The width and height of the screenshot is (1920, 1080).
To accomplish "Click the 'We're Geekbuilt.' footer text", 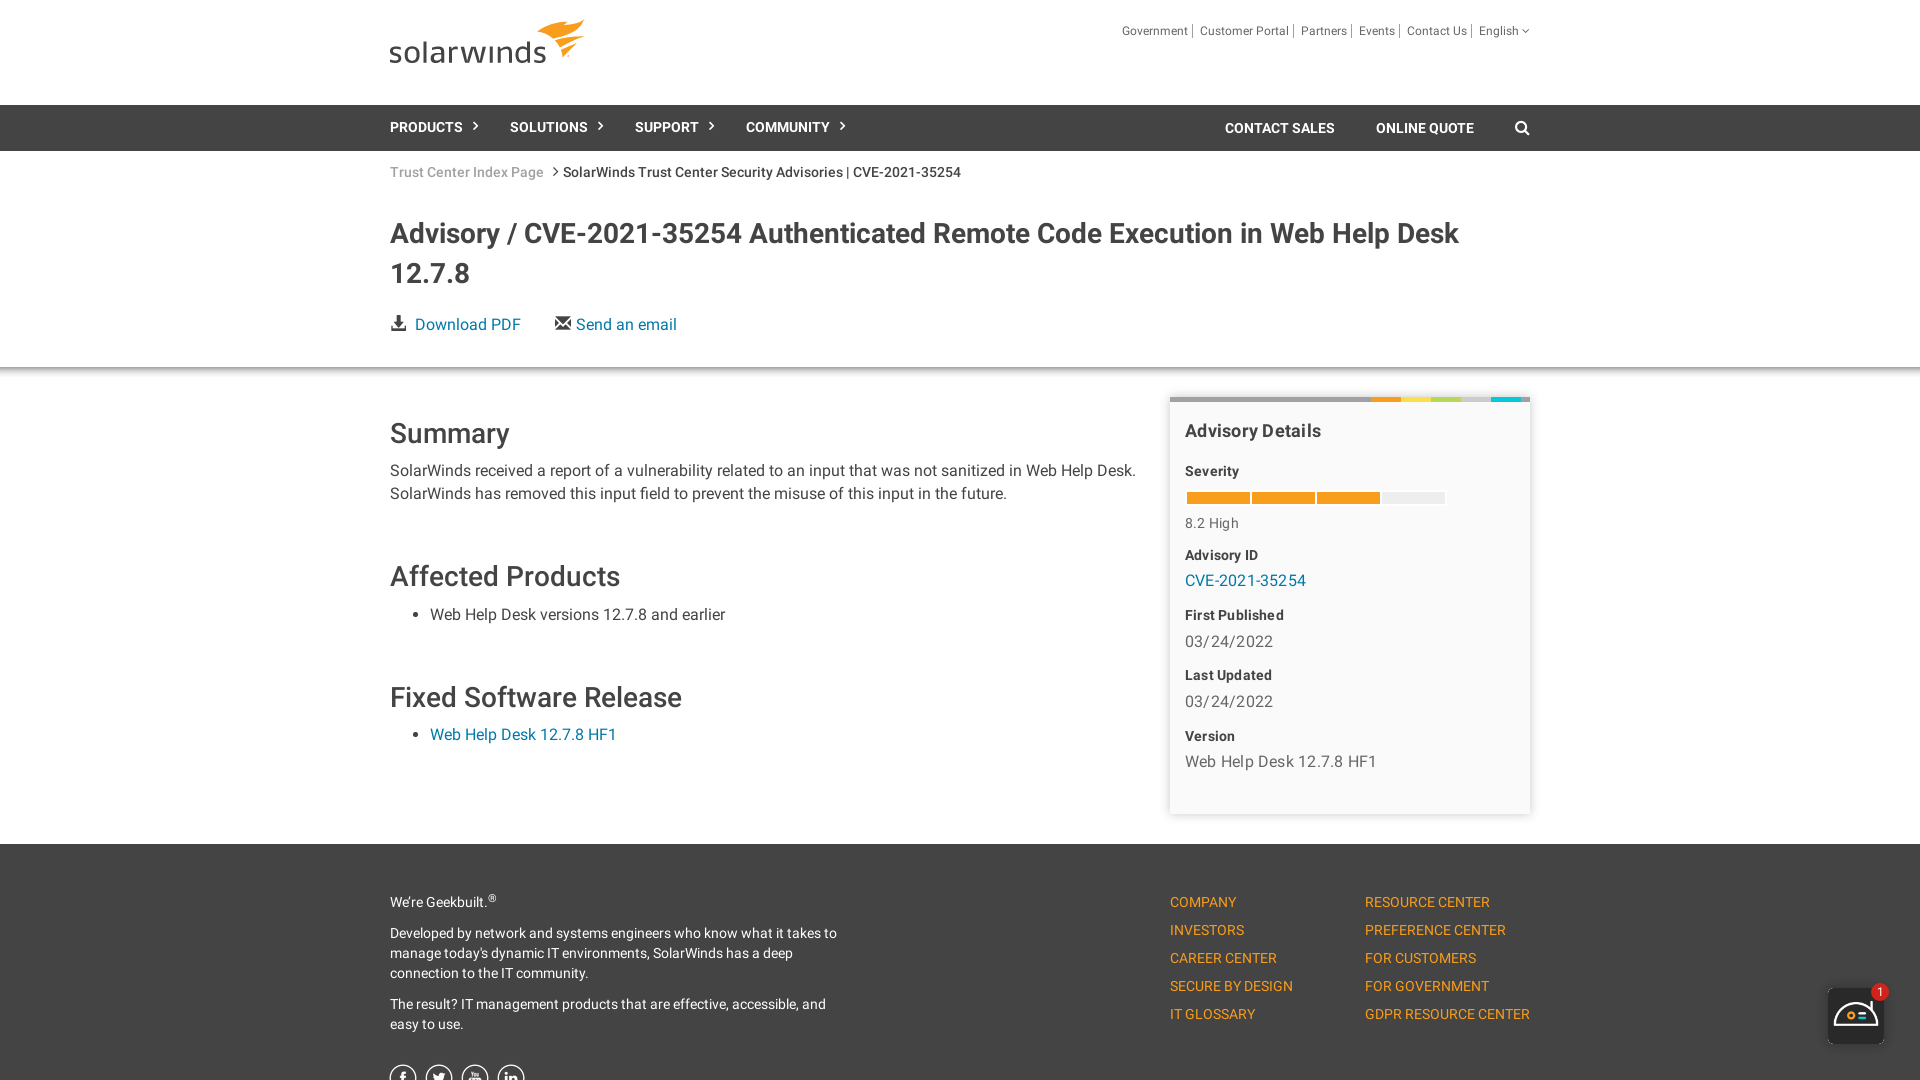I will pyautogui.click(x=443, y=901).
